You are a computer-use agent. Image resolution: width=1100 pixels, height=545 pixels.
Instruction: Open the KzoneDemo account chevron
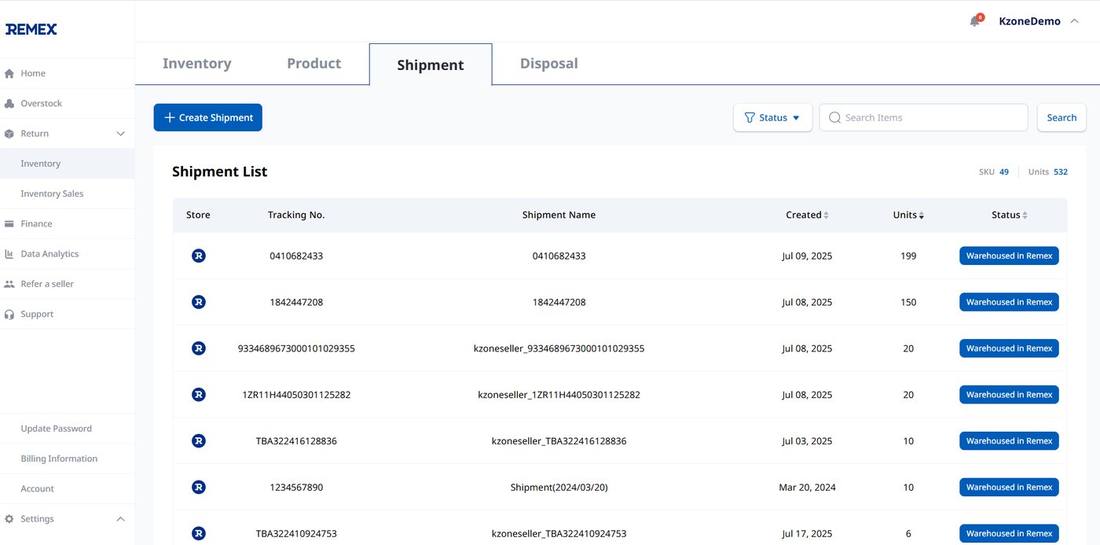click(1074, 21)
